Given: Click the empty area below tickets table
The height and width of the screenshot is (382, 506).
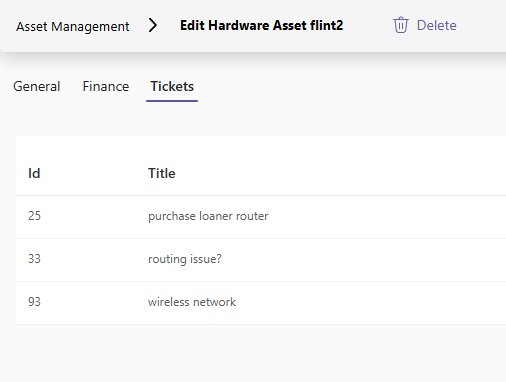Looking at the screenshot, I should point(253,353).
